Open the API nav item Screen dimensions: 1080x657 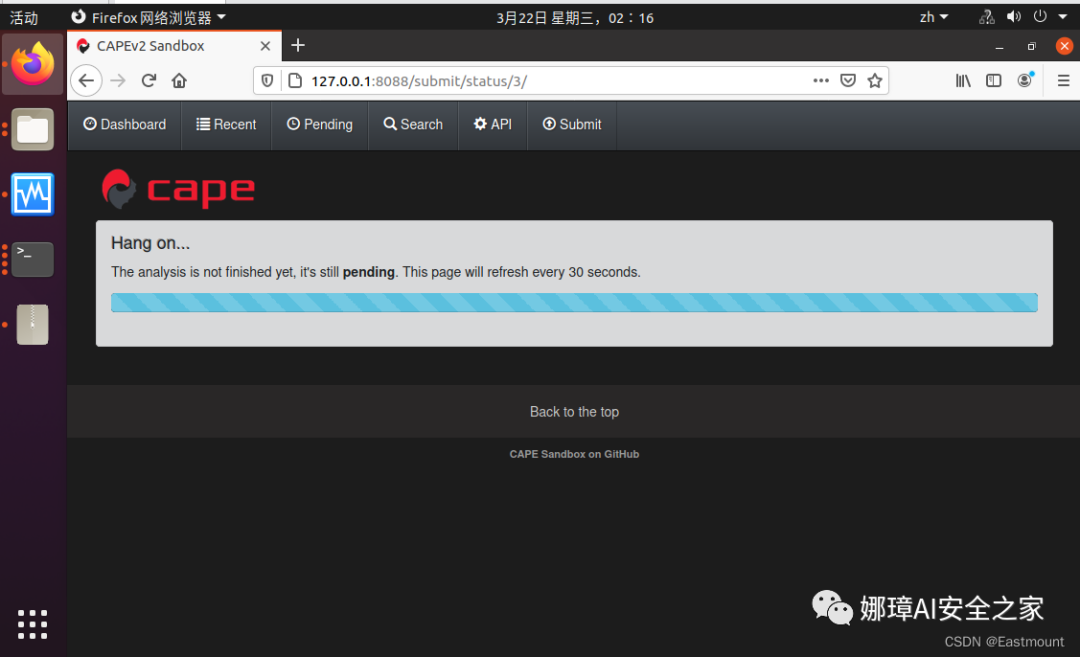click(x=492, y=125)
